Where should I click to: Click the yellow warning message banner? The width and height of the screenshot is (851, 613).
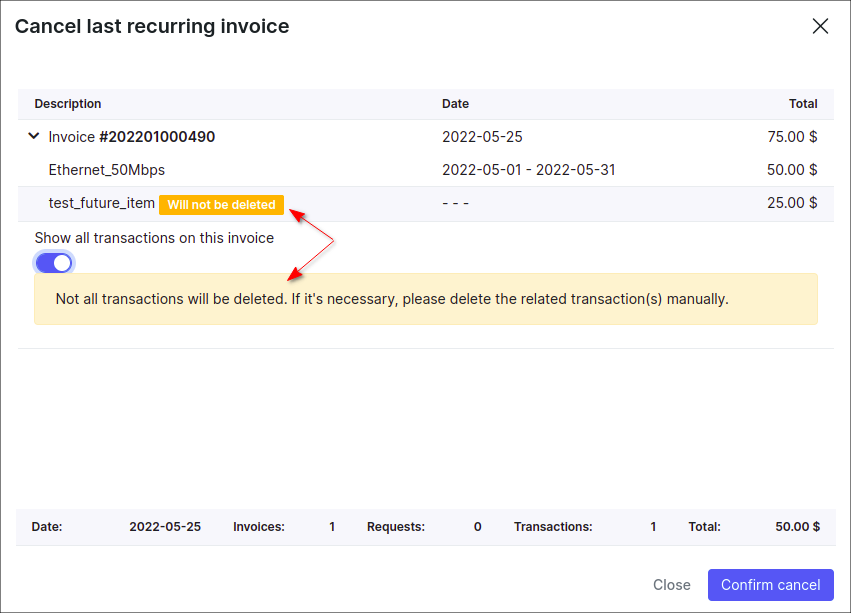coord(425,299)
